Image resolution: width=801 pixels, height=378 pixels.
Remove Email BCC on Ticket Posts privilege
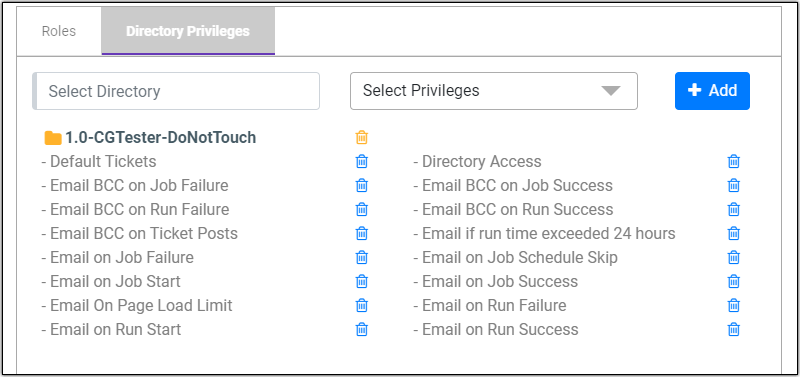(362, 233)
